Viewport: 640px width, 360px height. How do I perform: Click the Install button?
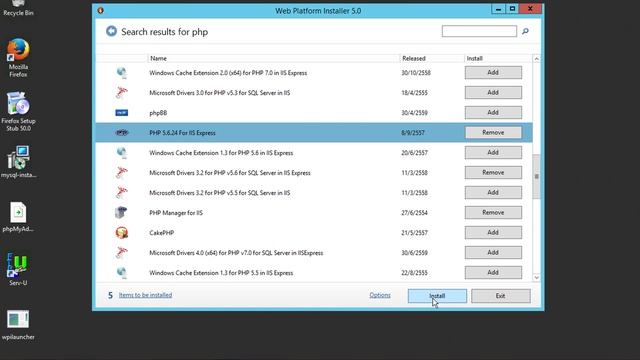click(437, 296)
